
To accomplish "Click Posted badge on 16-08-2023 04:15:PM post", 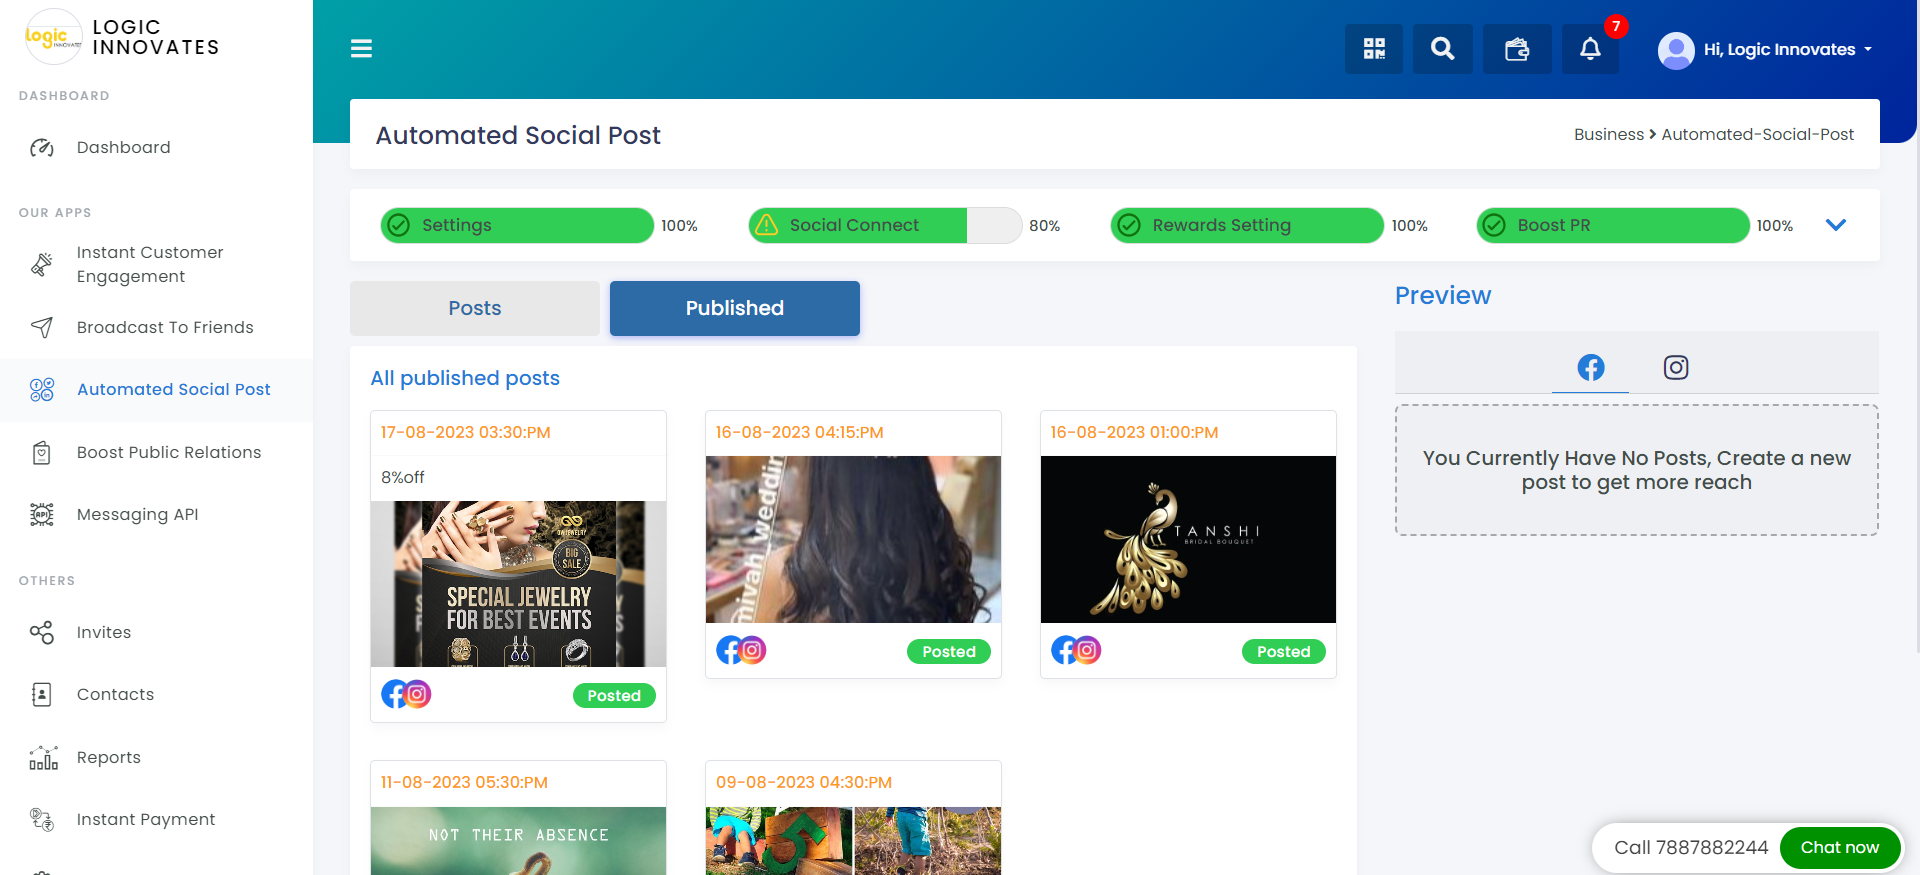I will (x=949, y=652).
